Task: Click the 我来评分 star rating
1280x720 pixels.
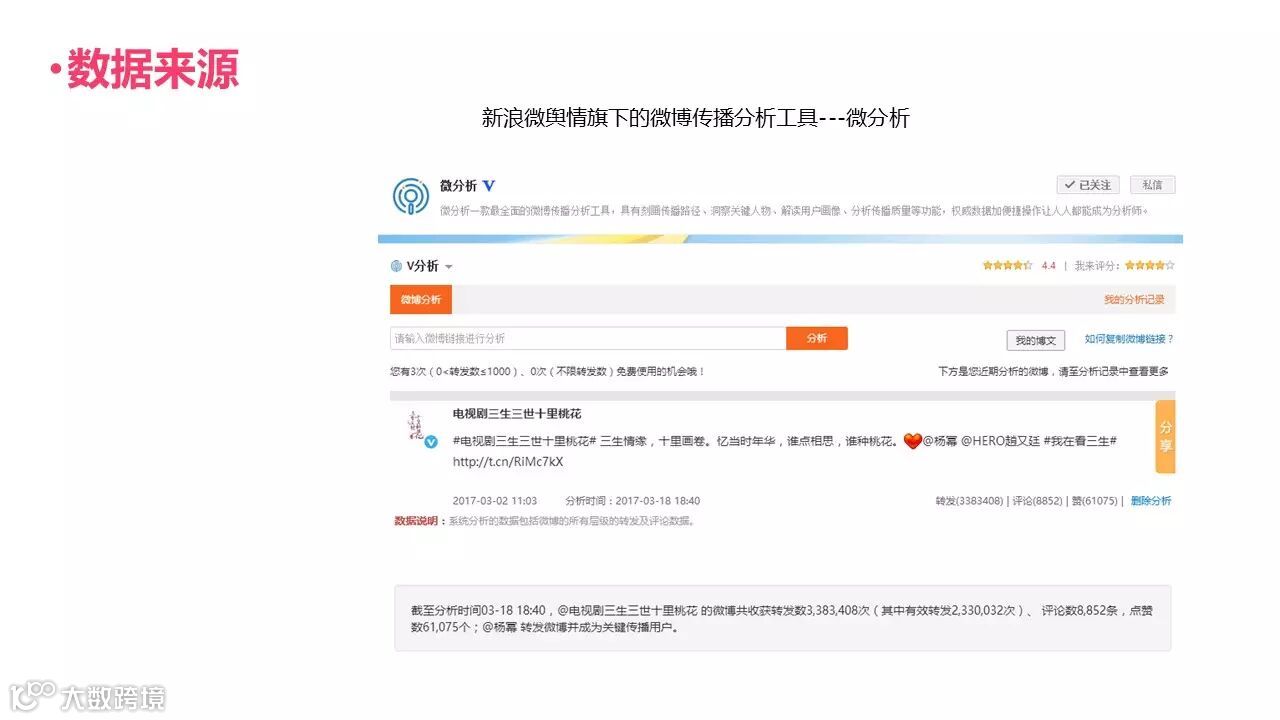Action: click(1149, 266)
